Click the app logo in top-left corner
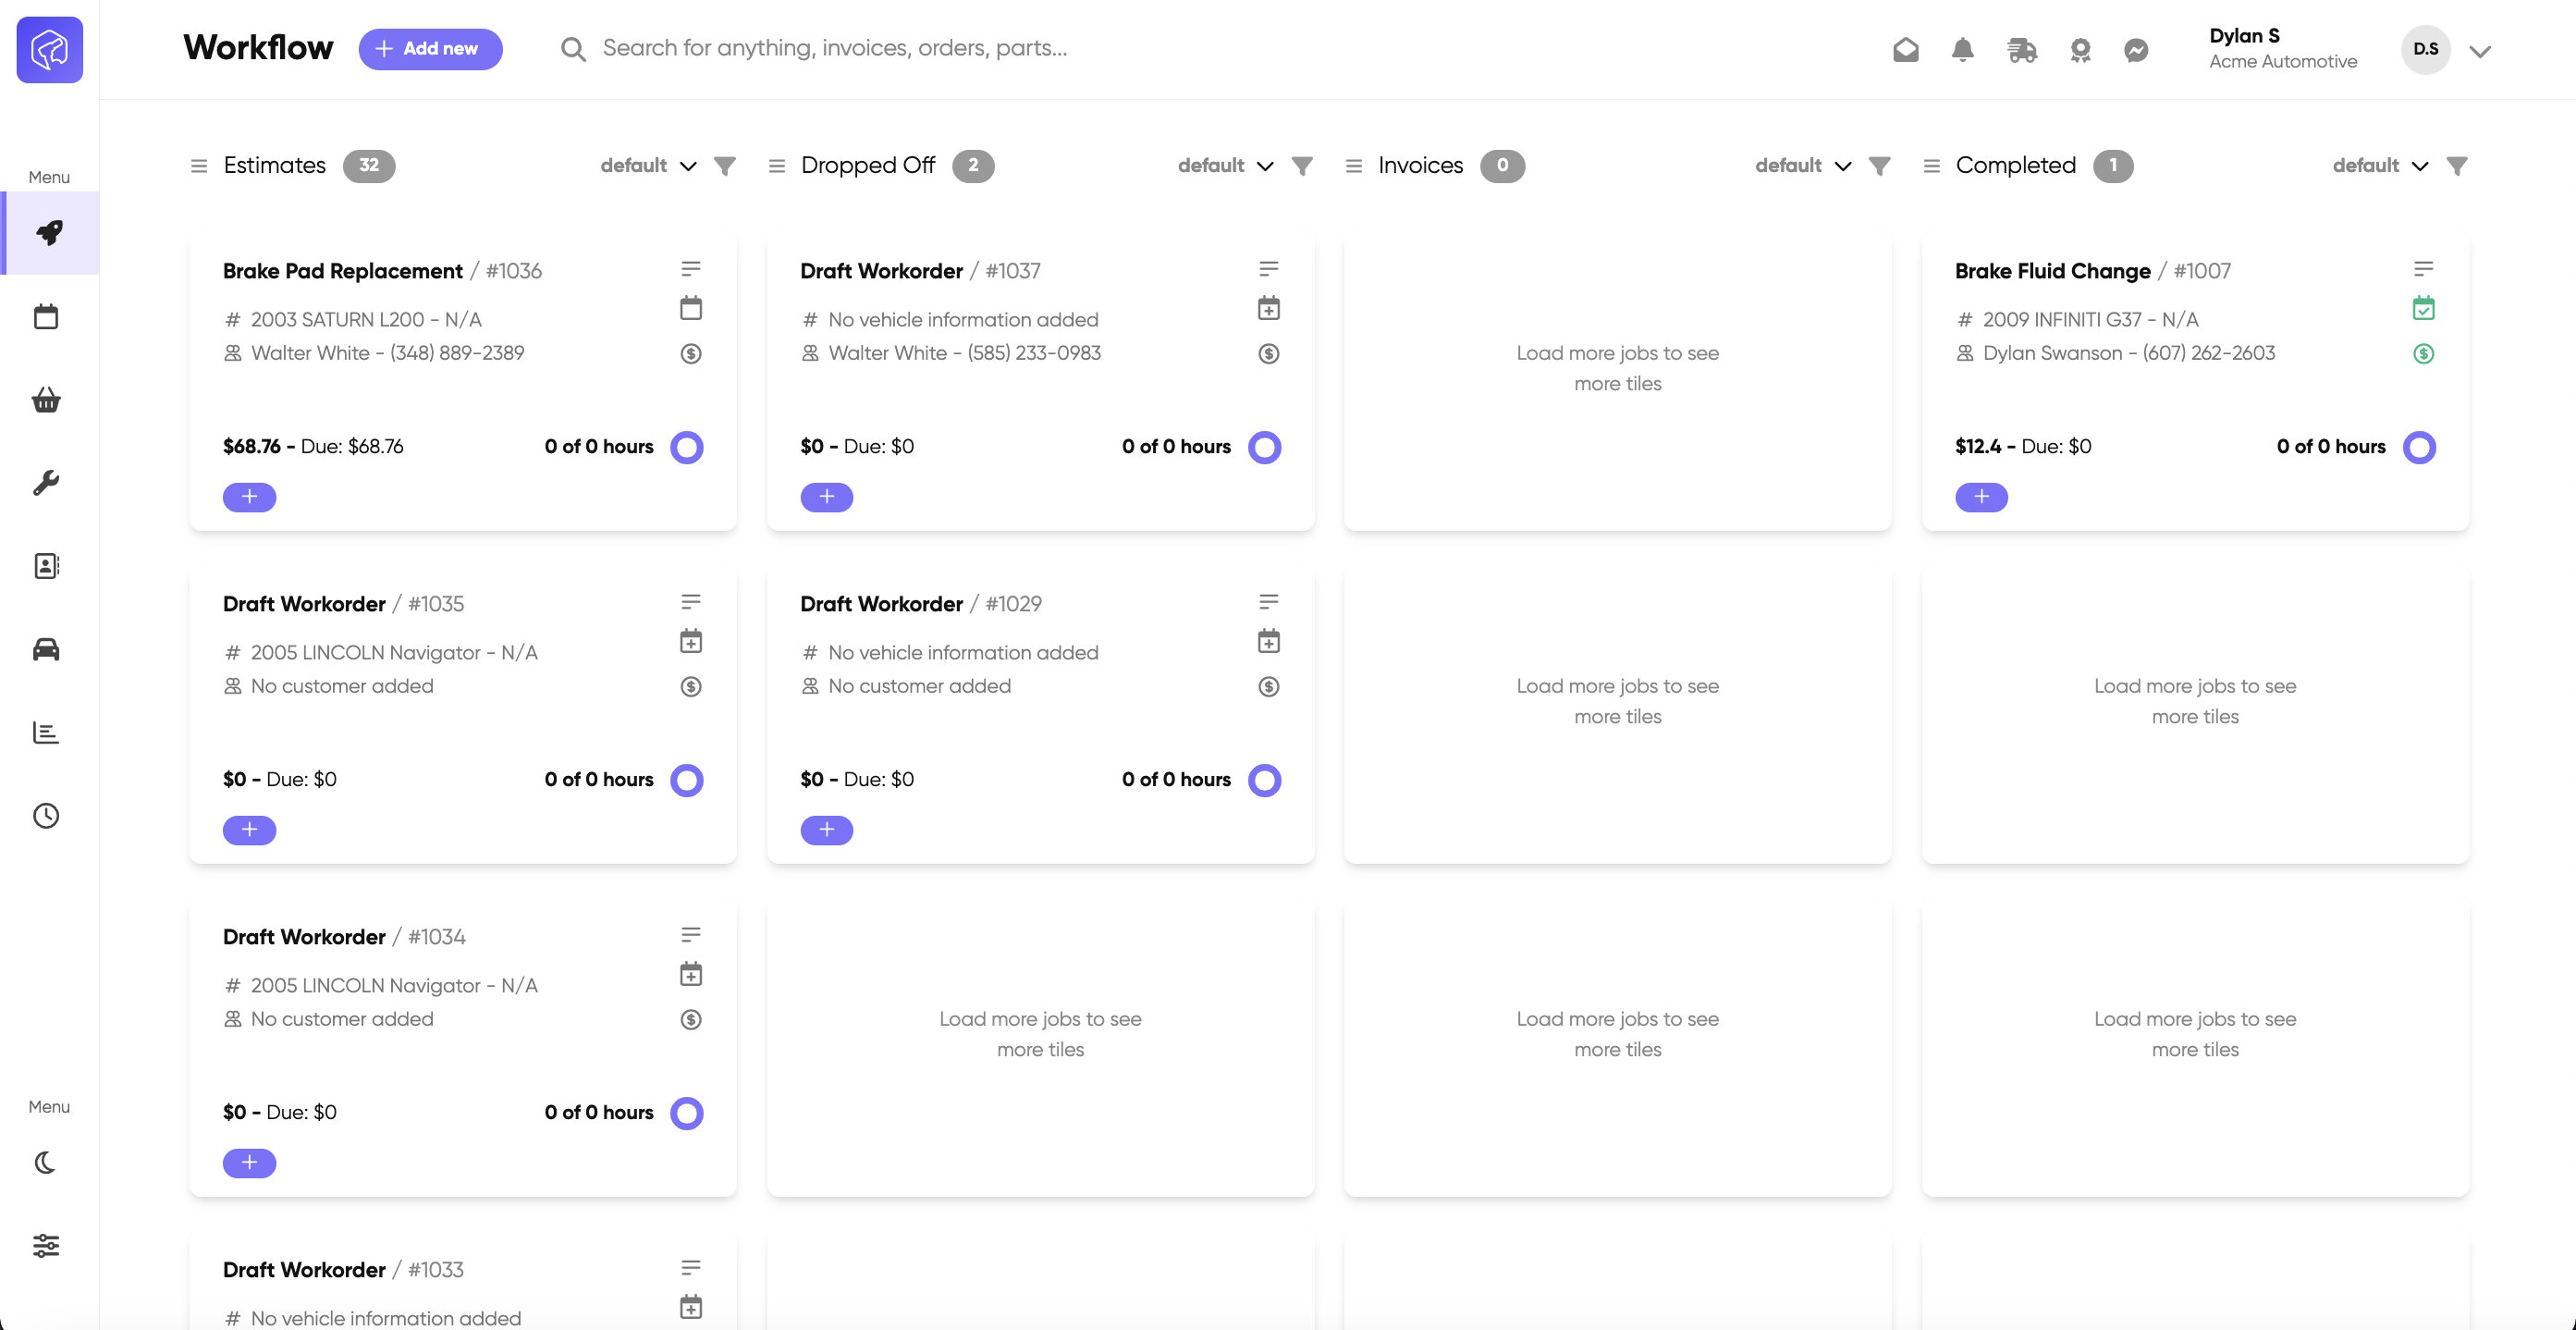The height and width of the screenshot is (1330, 2576). (50, 49)
